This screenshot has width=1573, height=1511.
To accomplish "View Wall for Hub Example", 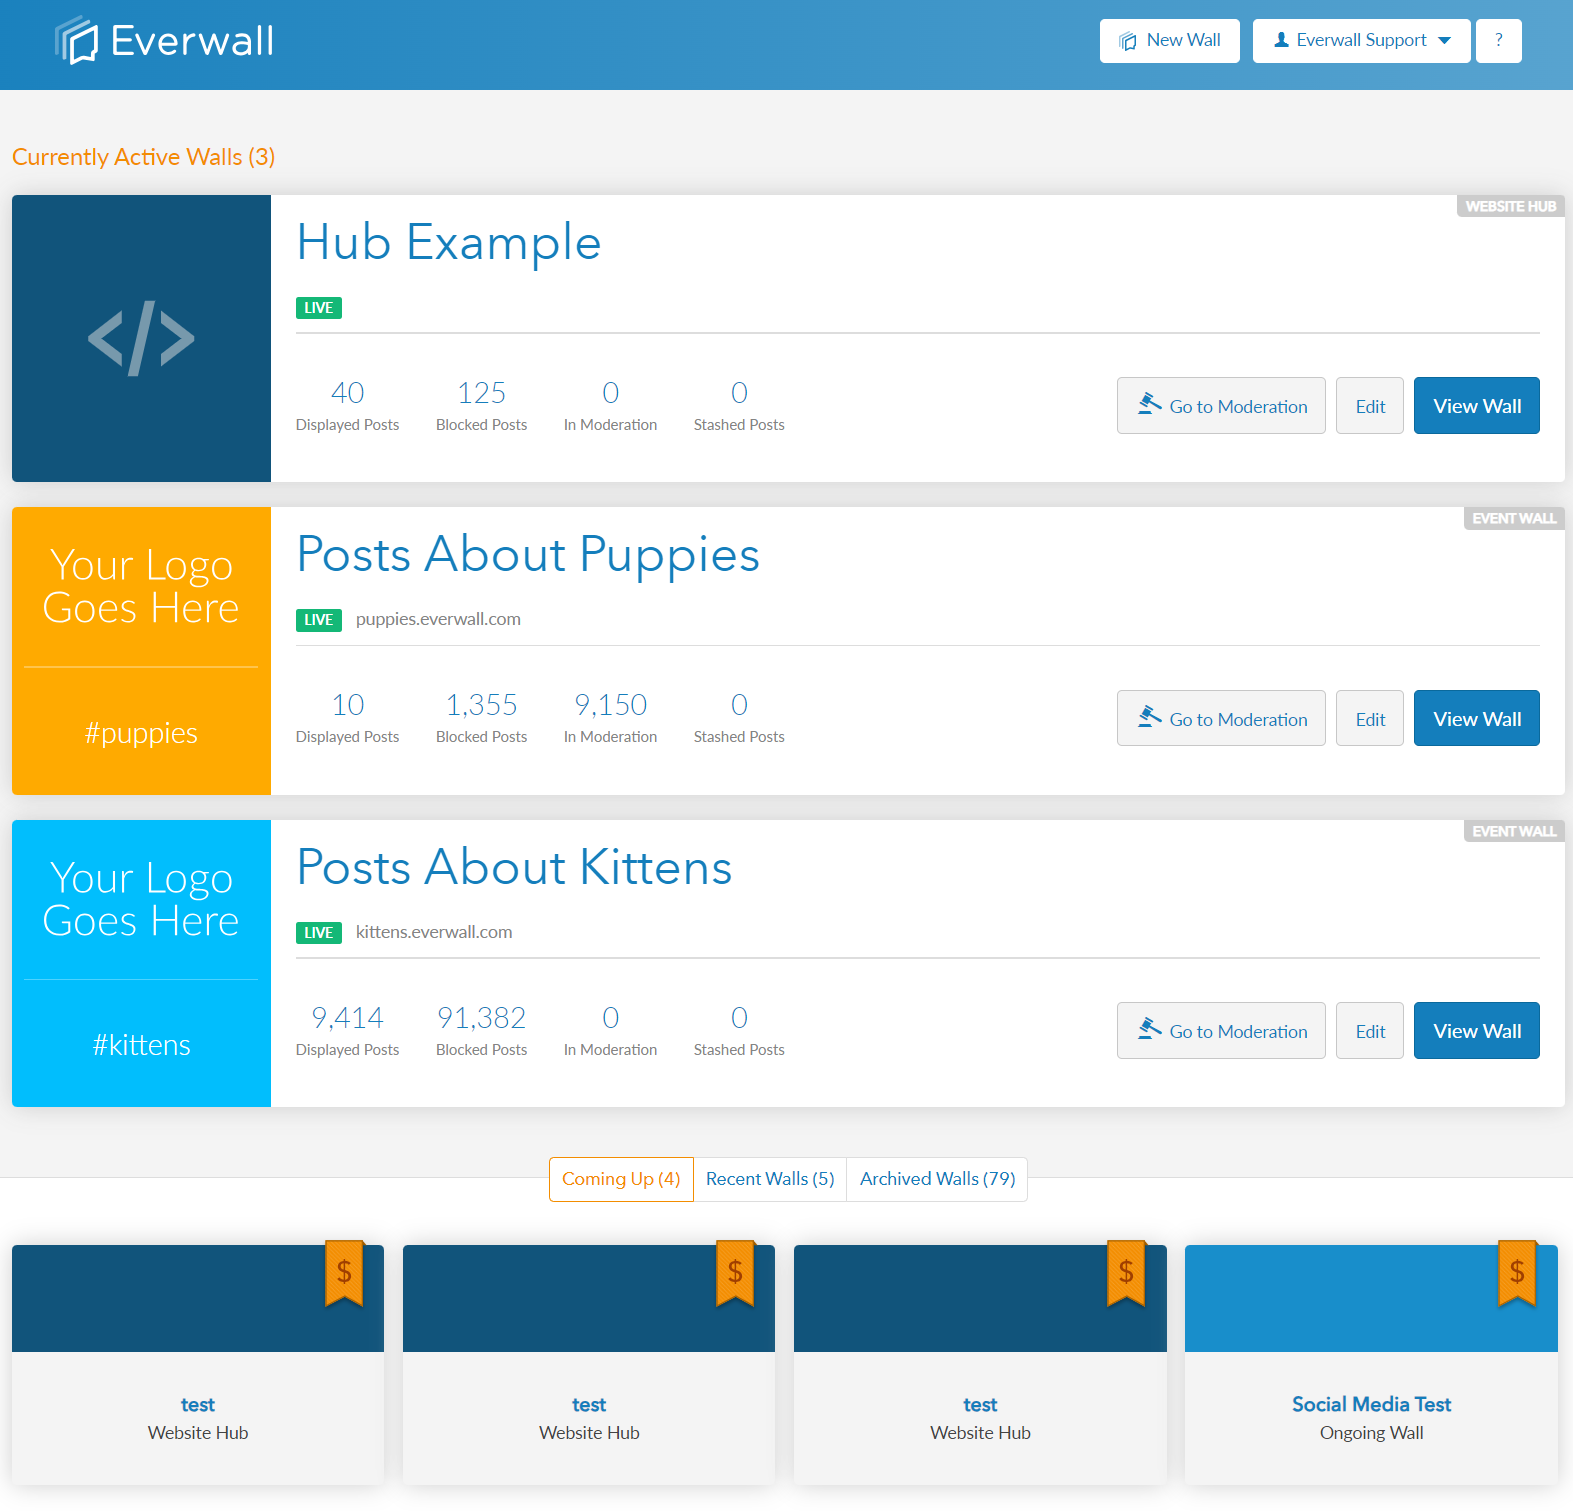I will (x=1477, y=406).
